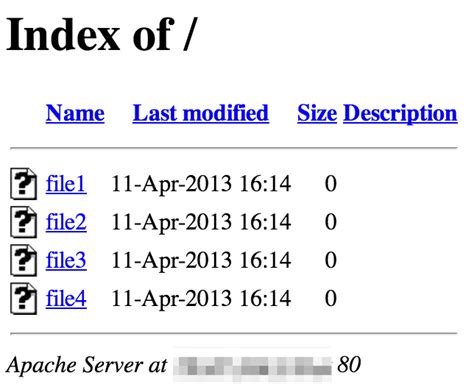Click the size value 0 for file1
Image resolution: width=474 pixels, height=384 pixels.
(x=331, y=184)
